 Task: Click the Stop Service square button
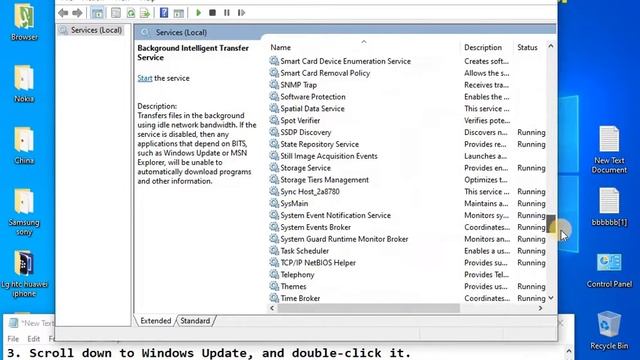click(212, 13)
